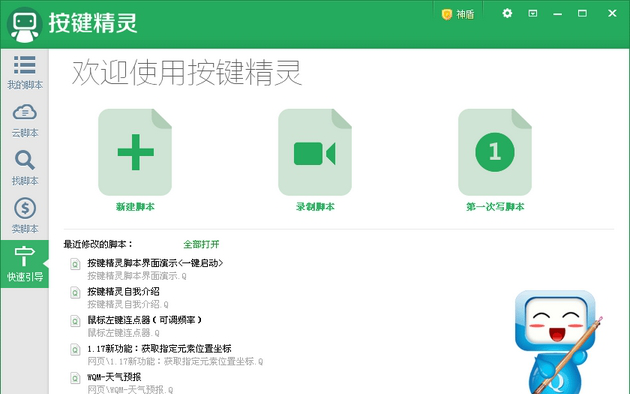
Task: Click the 新建脚本 plus document icon
Action: tap(135, 152)
